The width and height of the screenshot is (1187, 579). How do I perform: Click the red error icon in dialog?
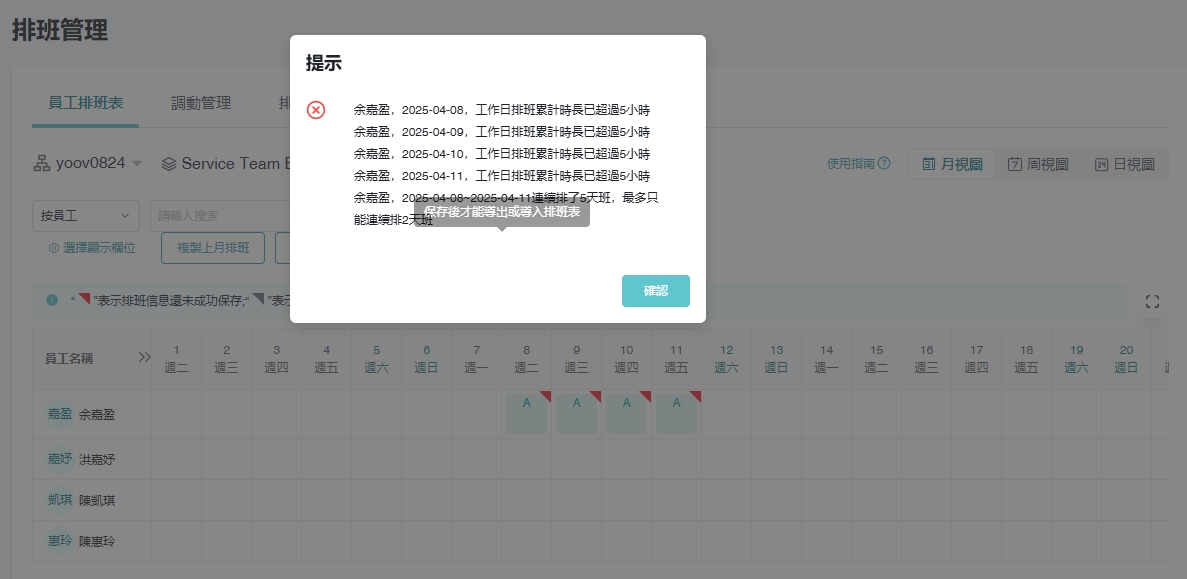click(316, 110)
